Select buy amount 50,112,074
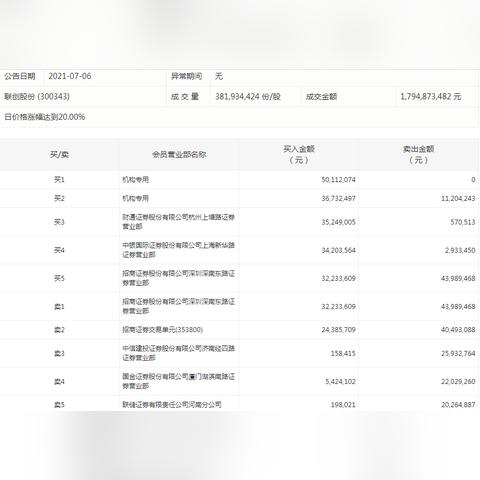Viewport: 480px width, 480px height. [338, 180]
